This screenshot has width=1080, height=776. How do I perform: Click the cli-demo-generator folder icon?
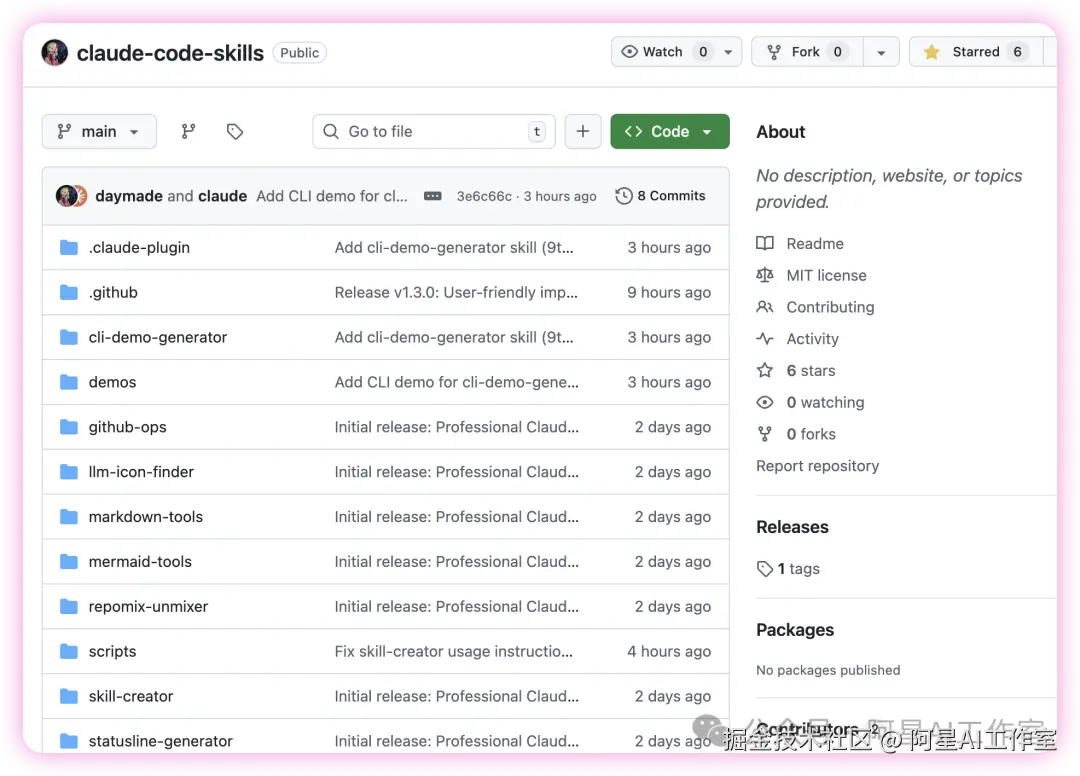click(x=69, y=337)
